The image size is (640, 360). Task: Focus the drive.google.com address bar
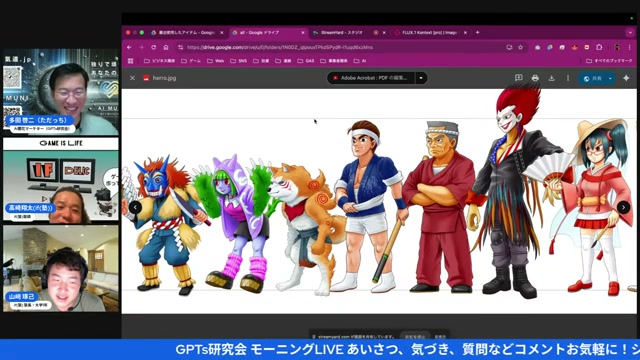(x=344, y=47)
